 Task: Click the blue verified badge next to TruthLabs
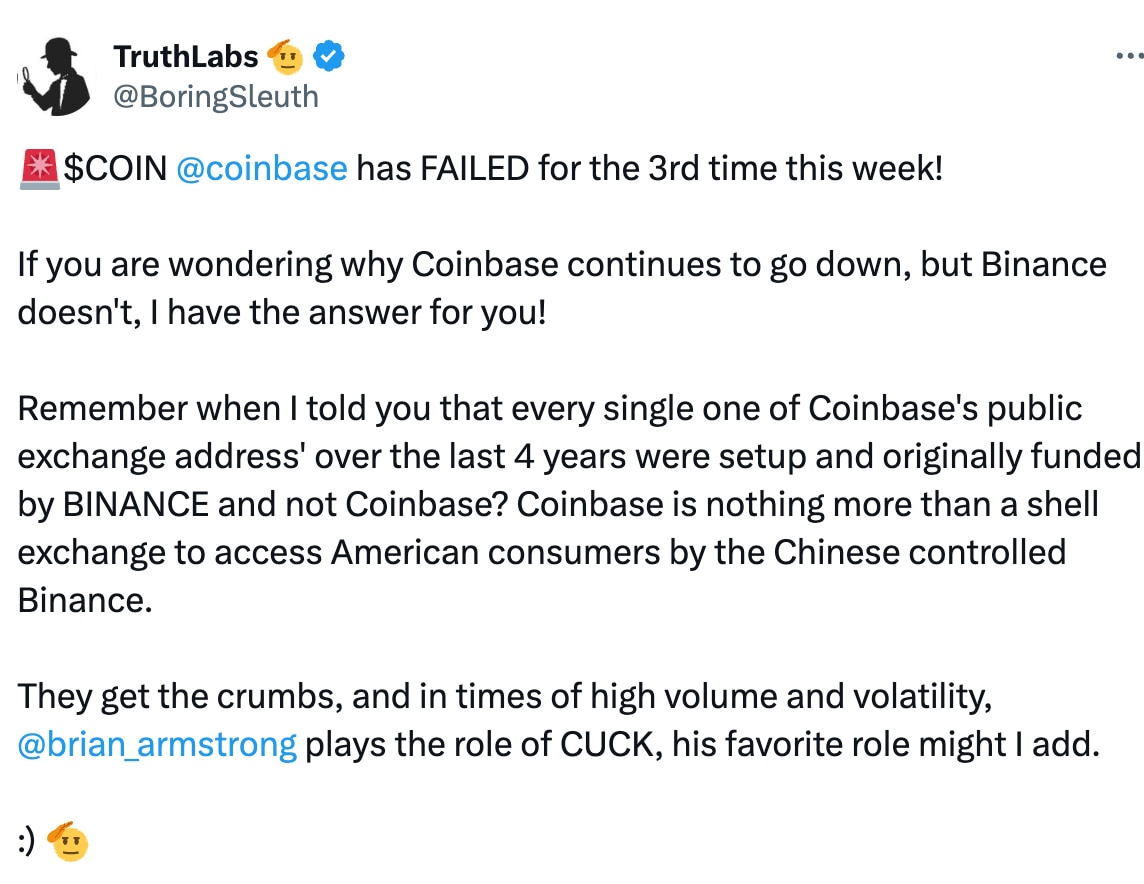pos(327,57)
